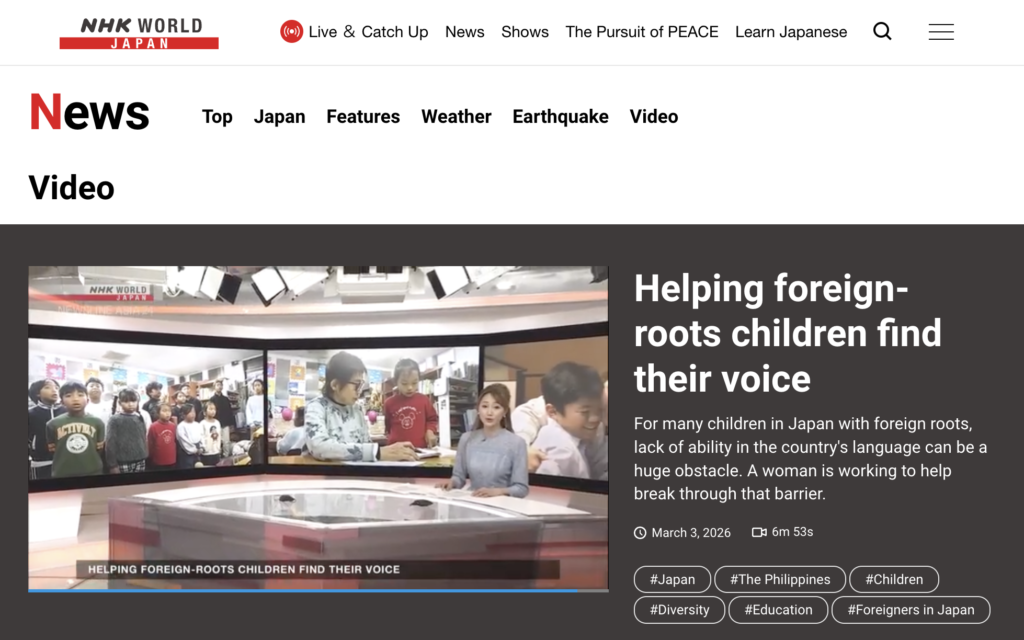Go to Shows in the top navigation

coord(525,32)
